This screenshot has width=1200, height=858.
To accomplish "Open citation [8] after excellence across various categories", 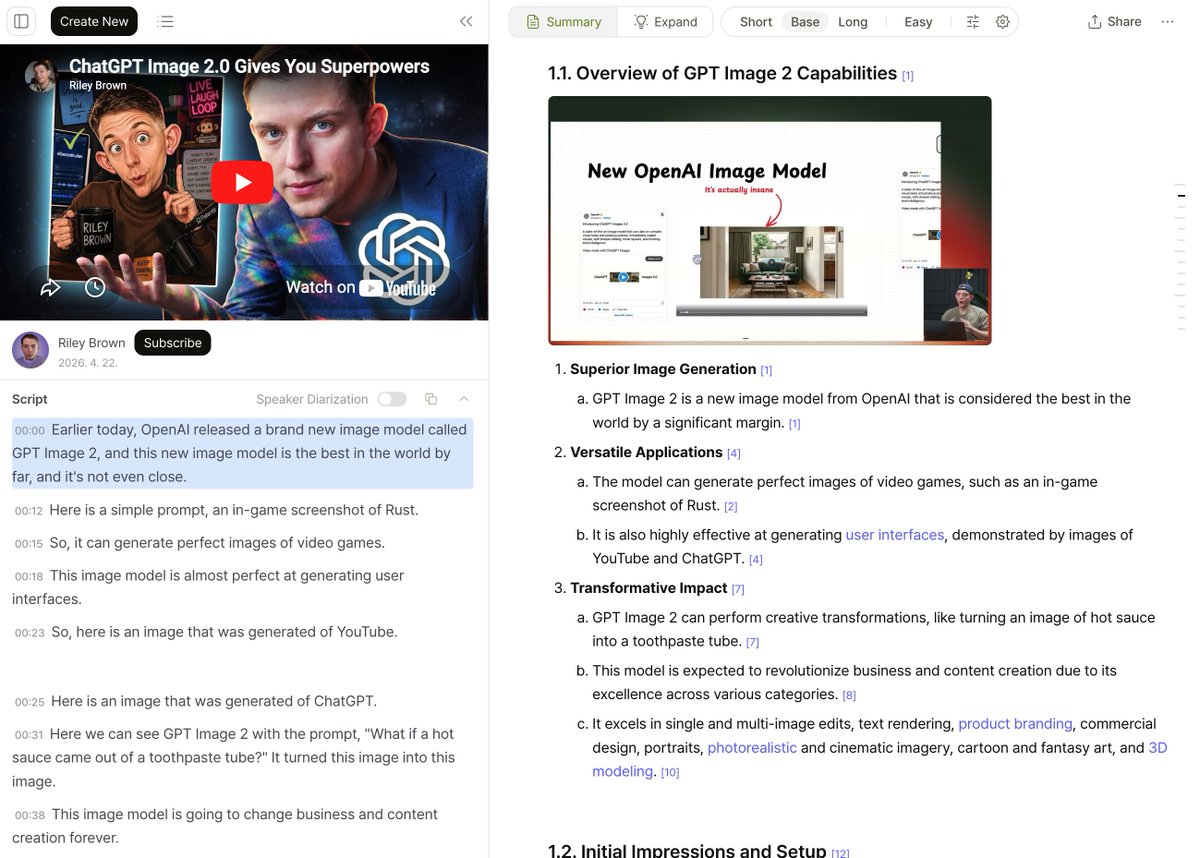I will click(849, 696).
